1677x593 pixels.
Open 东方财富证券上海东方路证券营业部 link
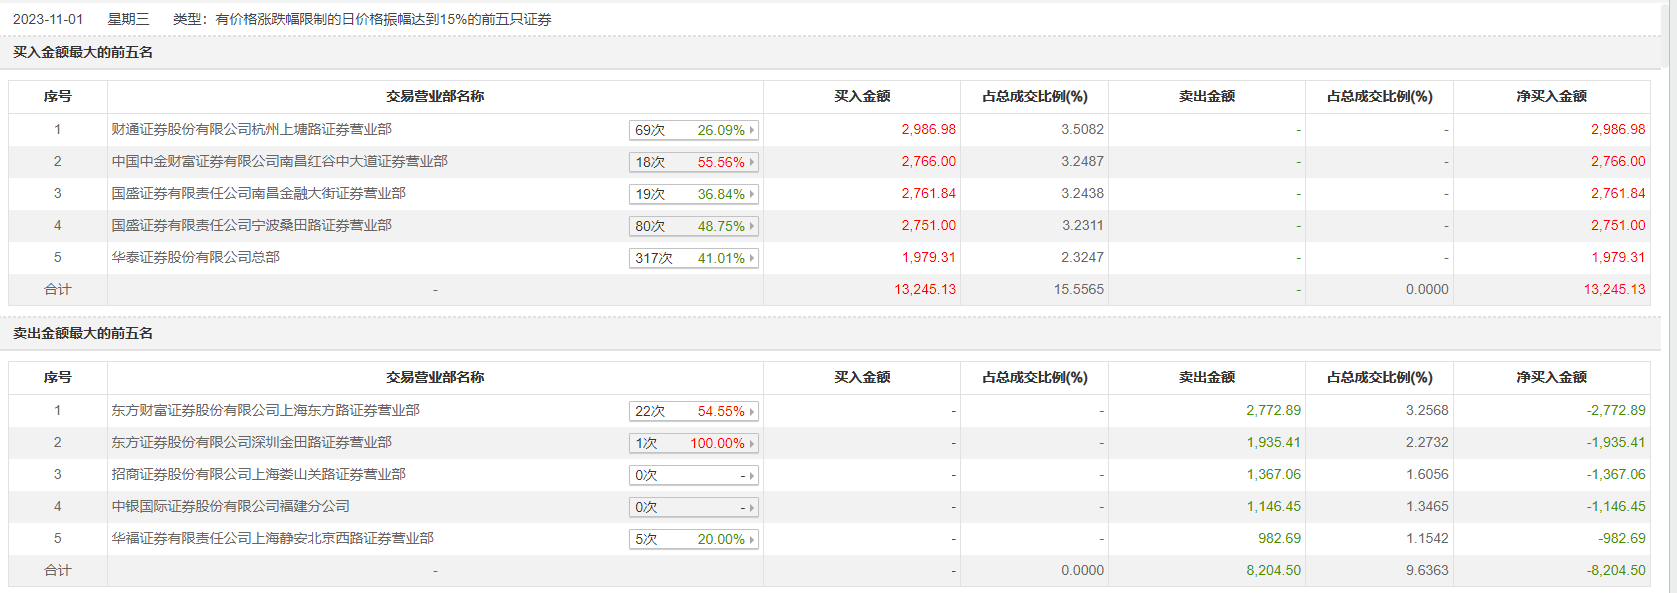click(265, 410)
